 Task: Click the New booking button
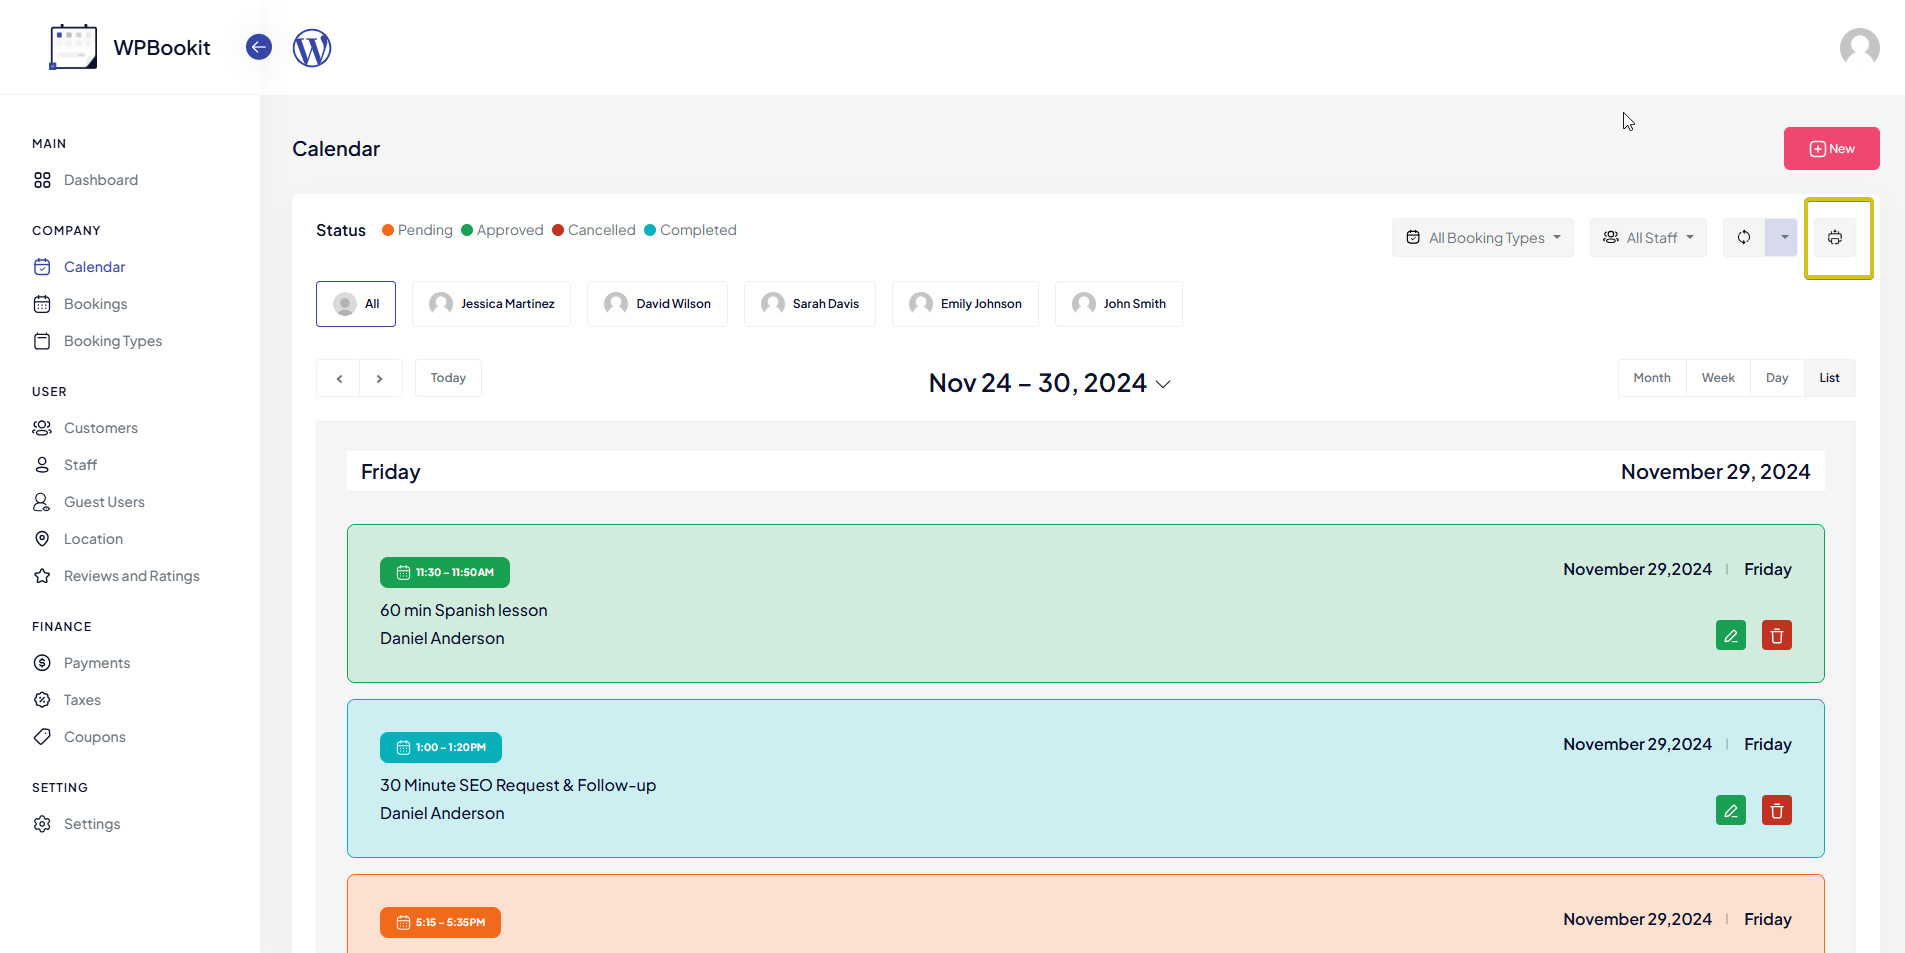point(1831,149)
